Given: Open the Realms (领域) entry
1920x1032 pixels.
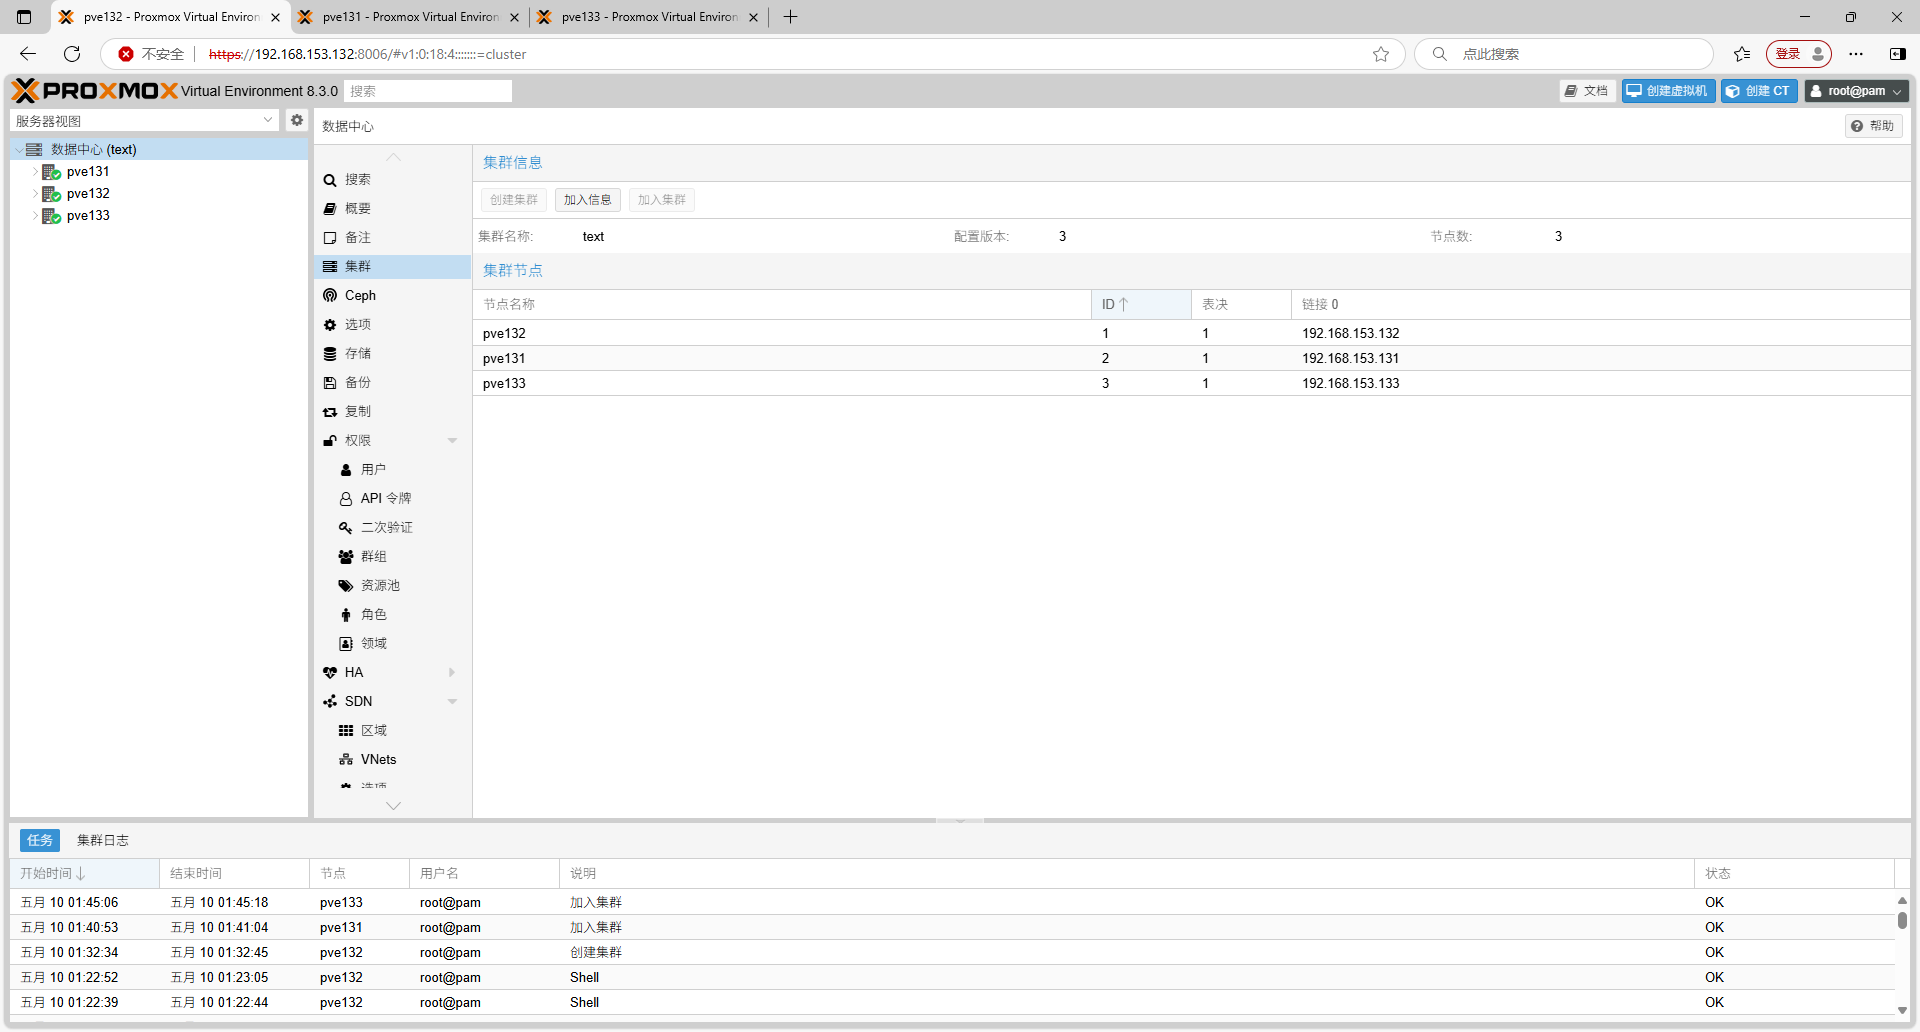Looking at the screenshot, I should 392,643.
